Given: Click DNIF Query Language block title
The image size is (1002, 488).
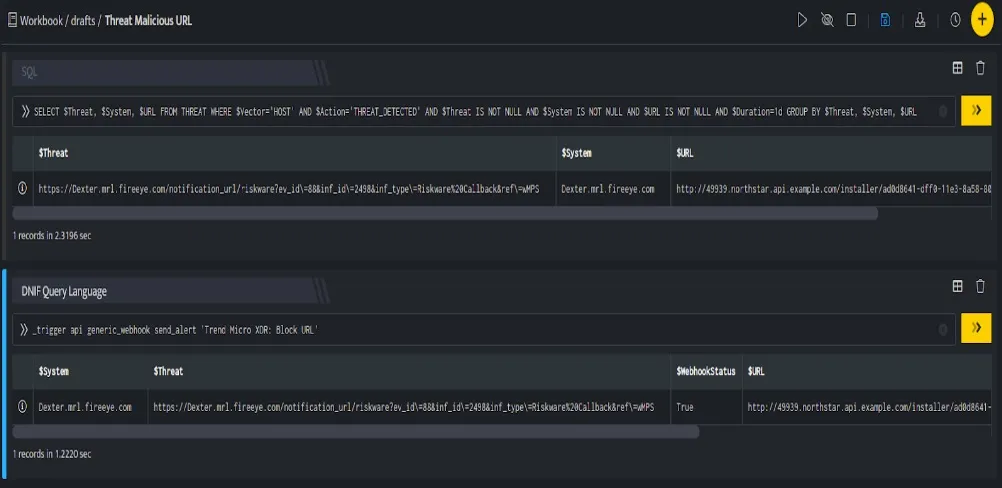Looking at the screenshot, I should pos(64,291).
